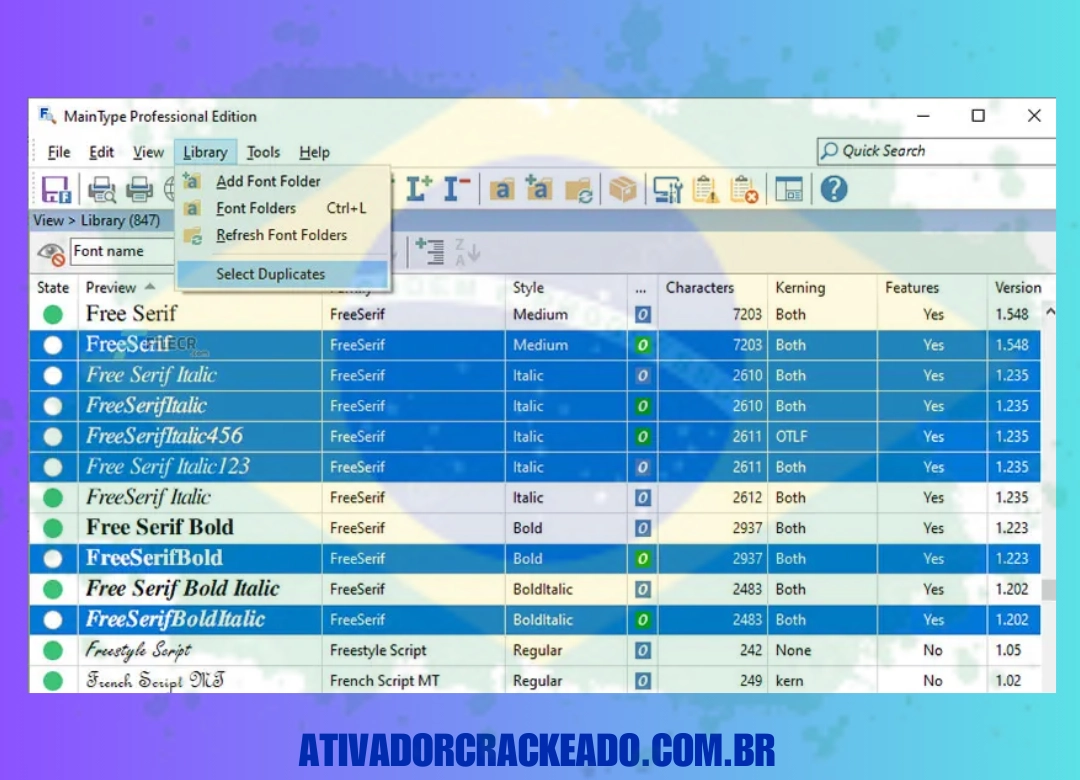Toggle the state dot for Free Serif Bold Italic
The height and width of the screenshot is (780, 1080).
coord(53,589)
